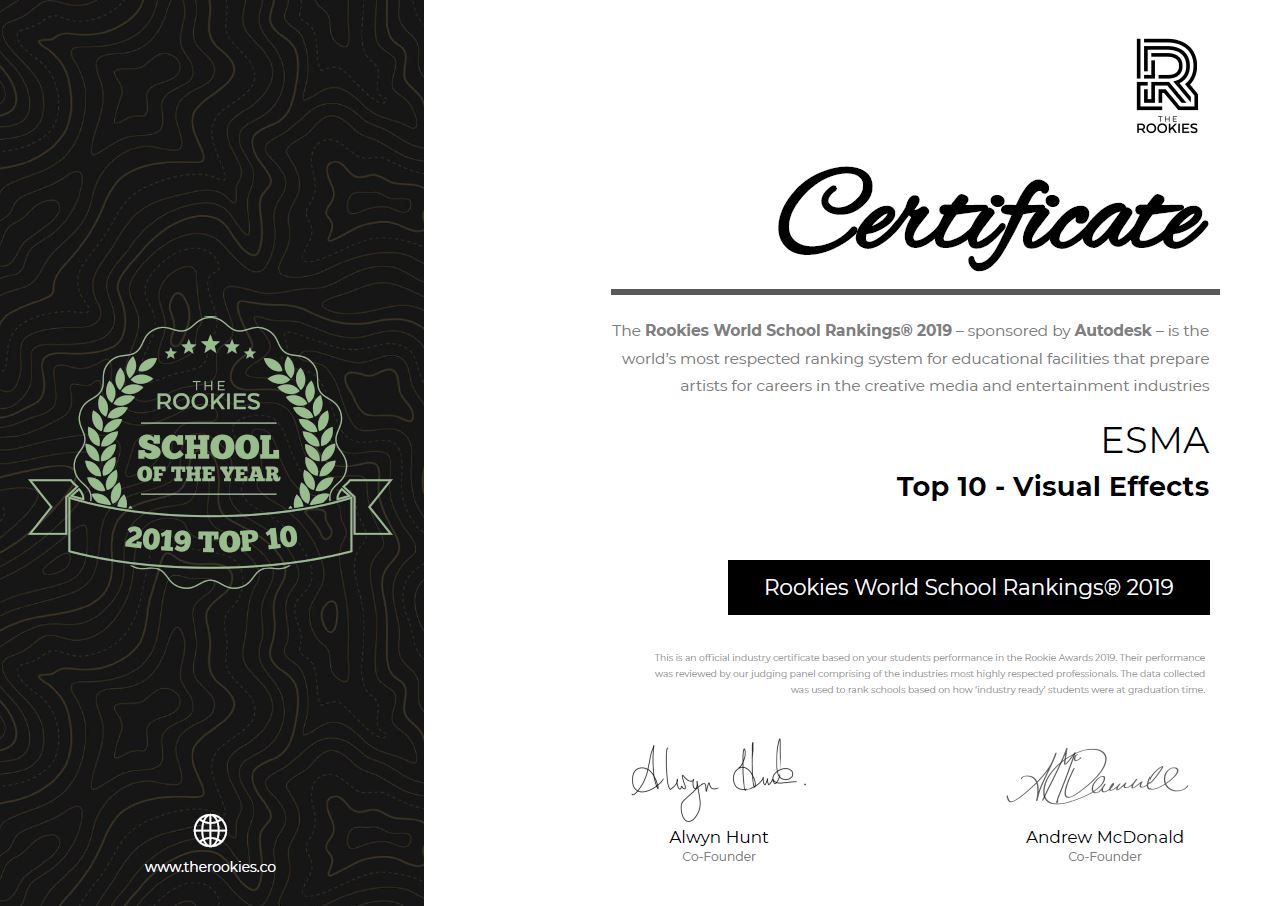Click the gray horizontal divider under Certificate
Viewport: 1285px width, 906px height.
click(x=915, y=292)
